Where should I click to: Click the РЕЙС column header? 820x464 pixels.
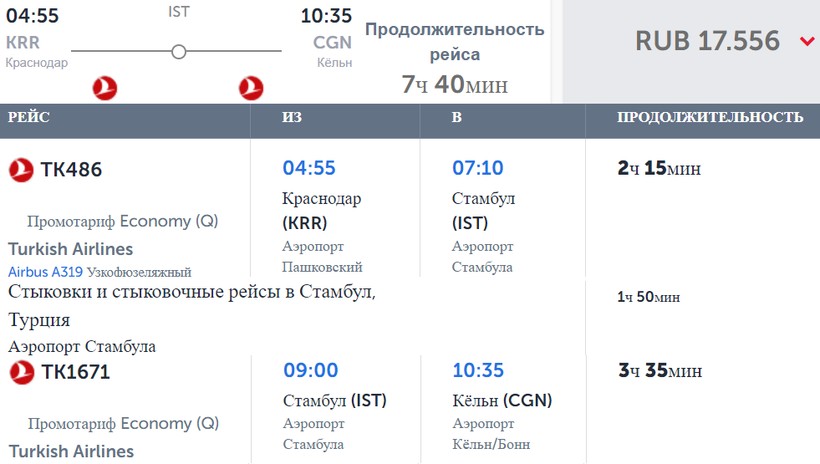click(x=29, y=118)
